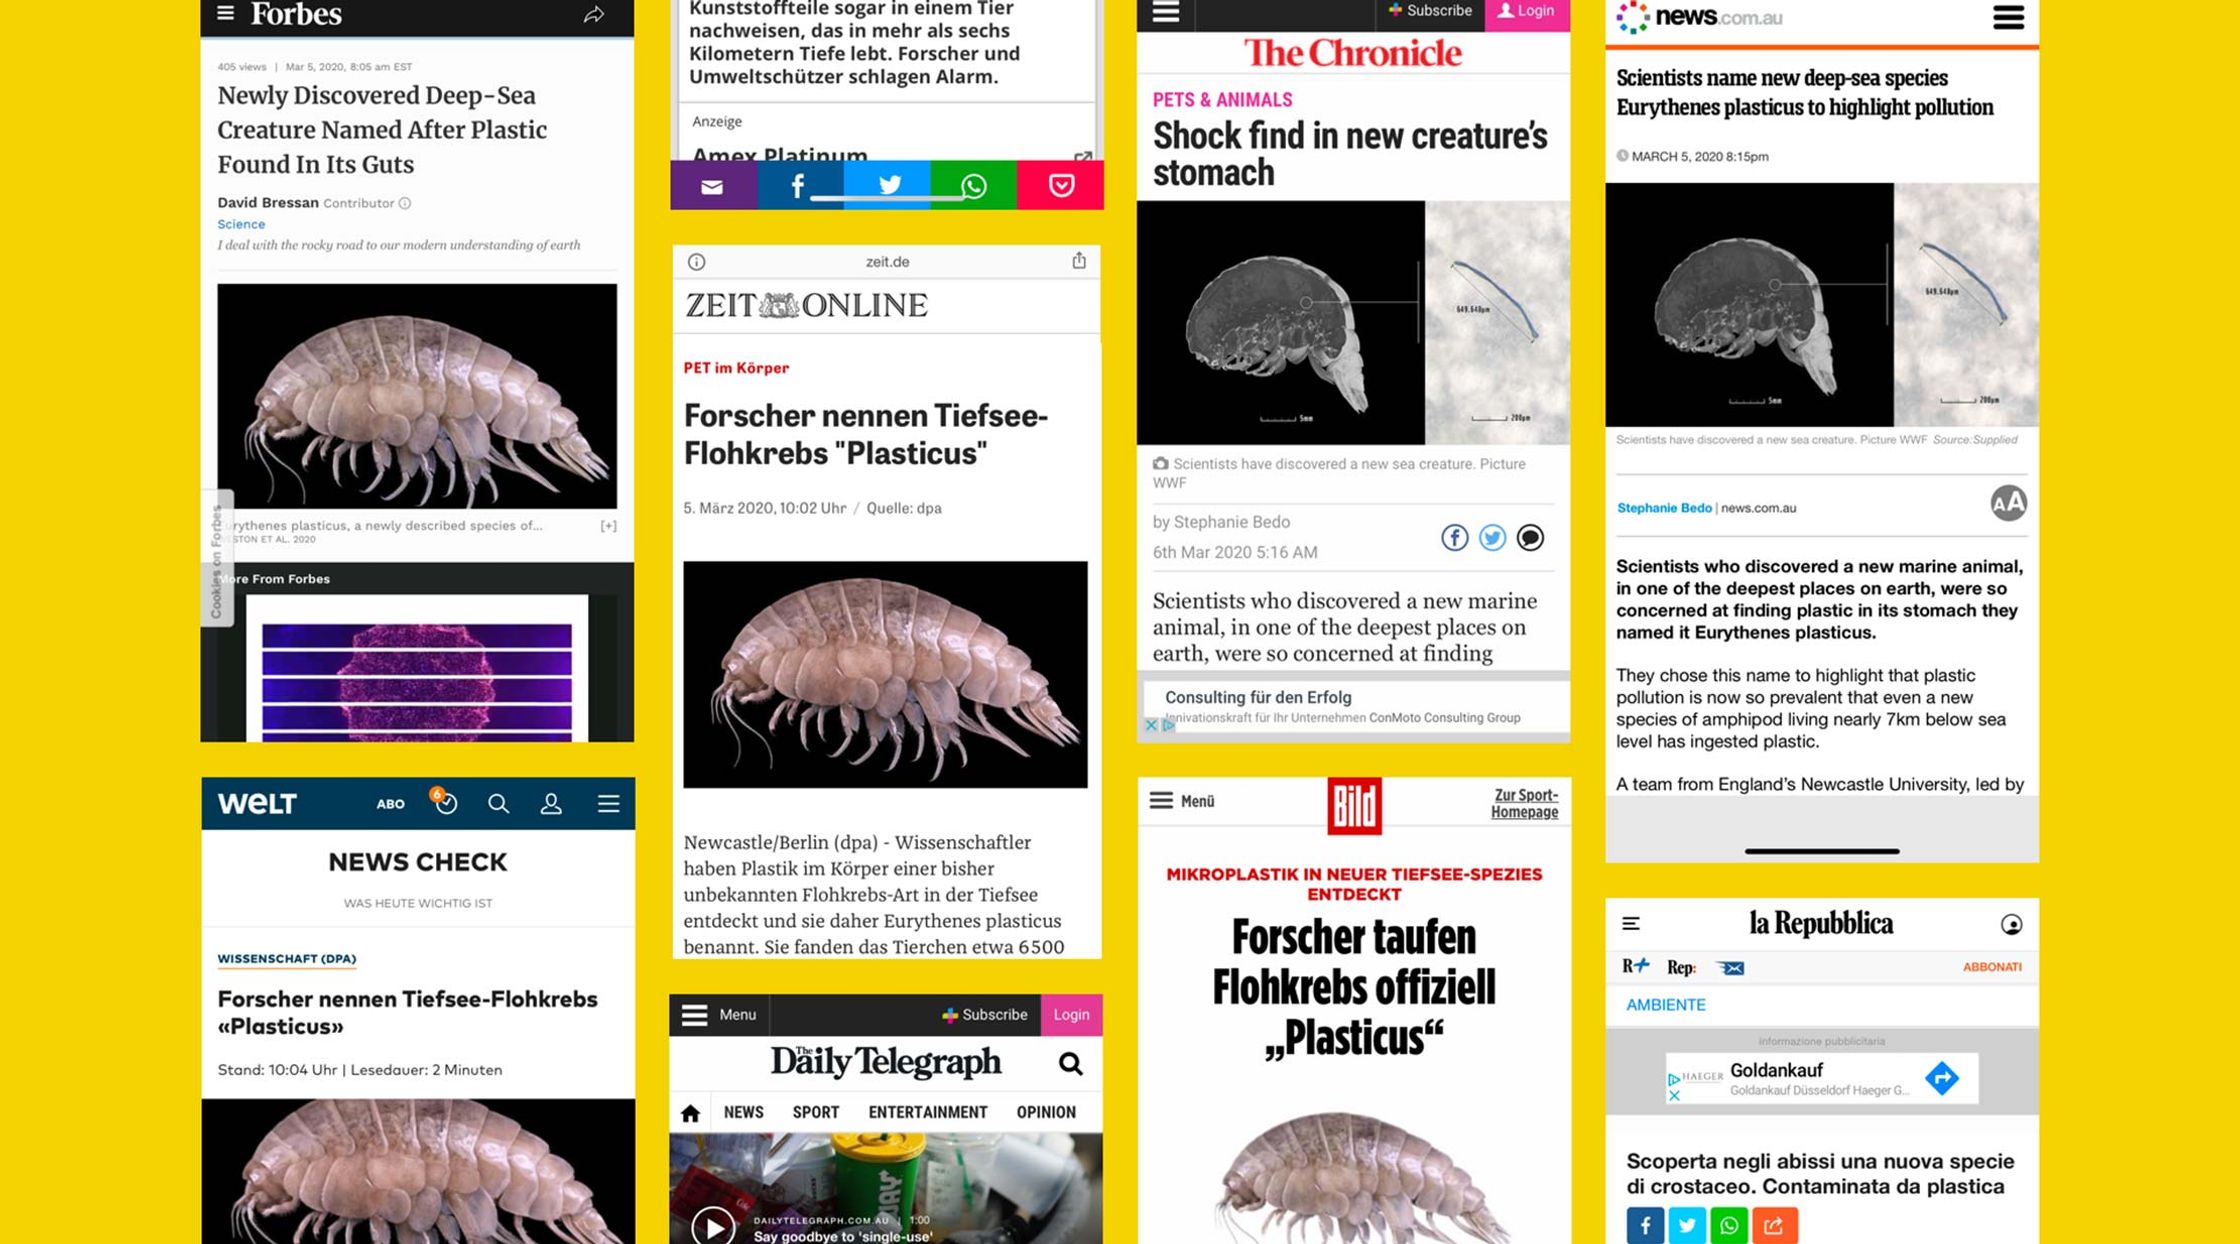
Task: Click Login on Daily Telegraph
Action: (1071, 1015)
